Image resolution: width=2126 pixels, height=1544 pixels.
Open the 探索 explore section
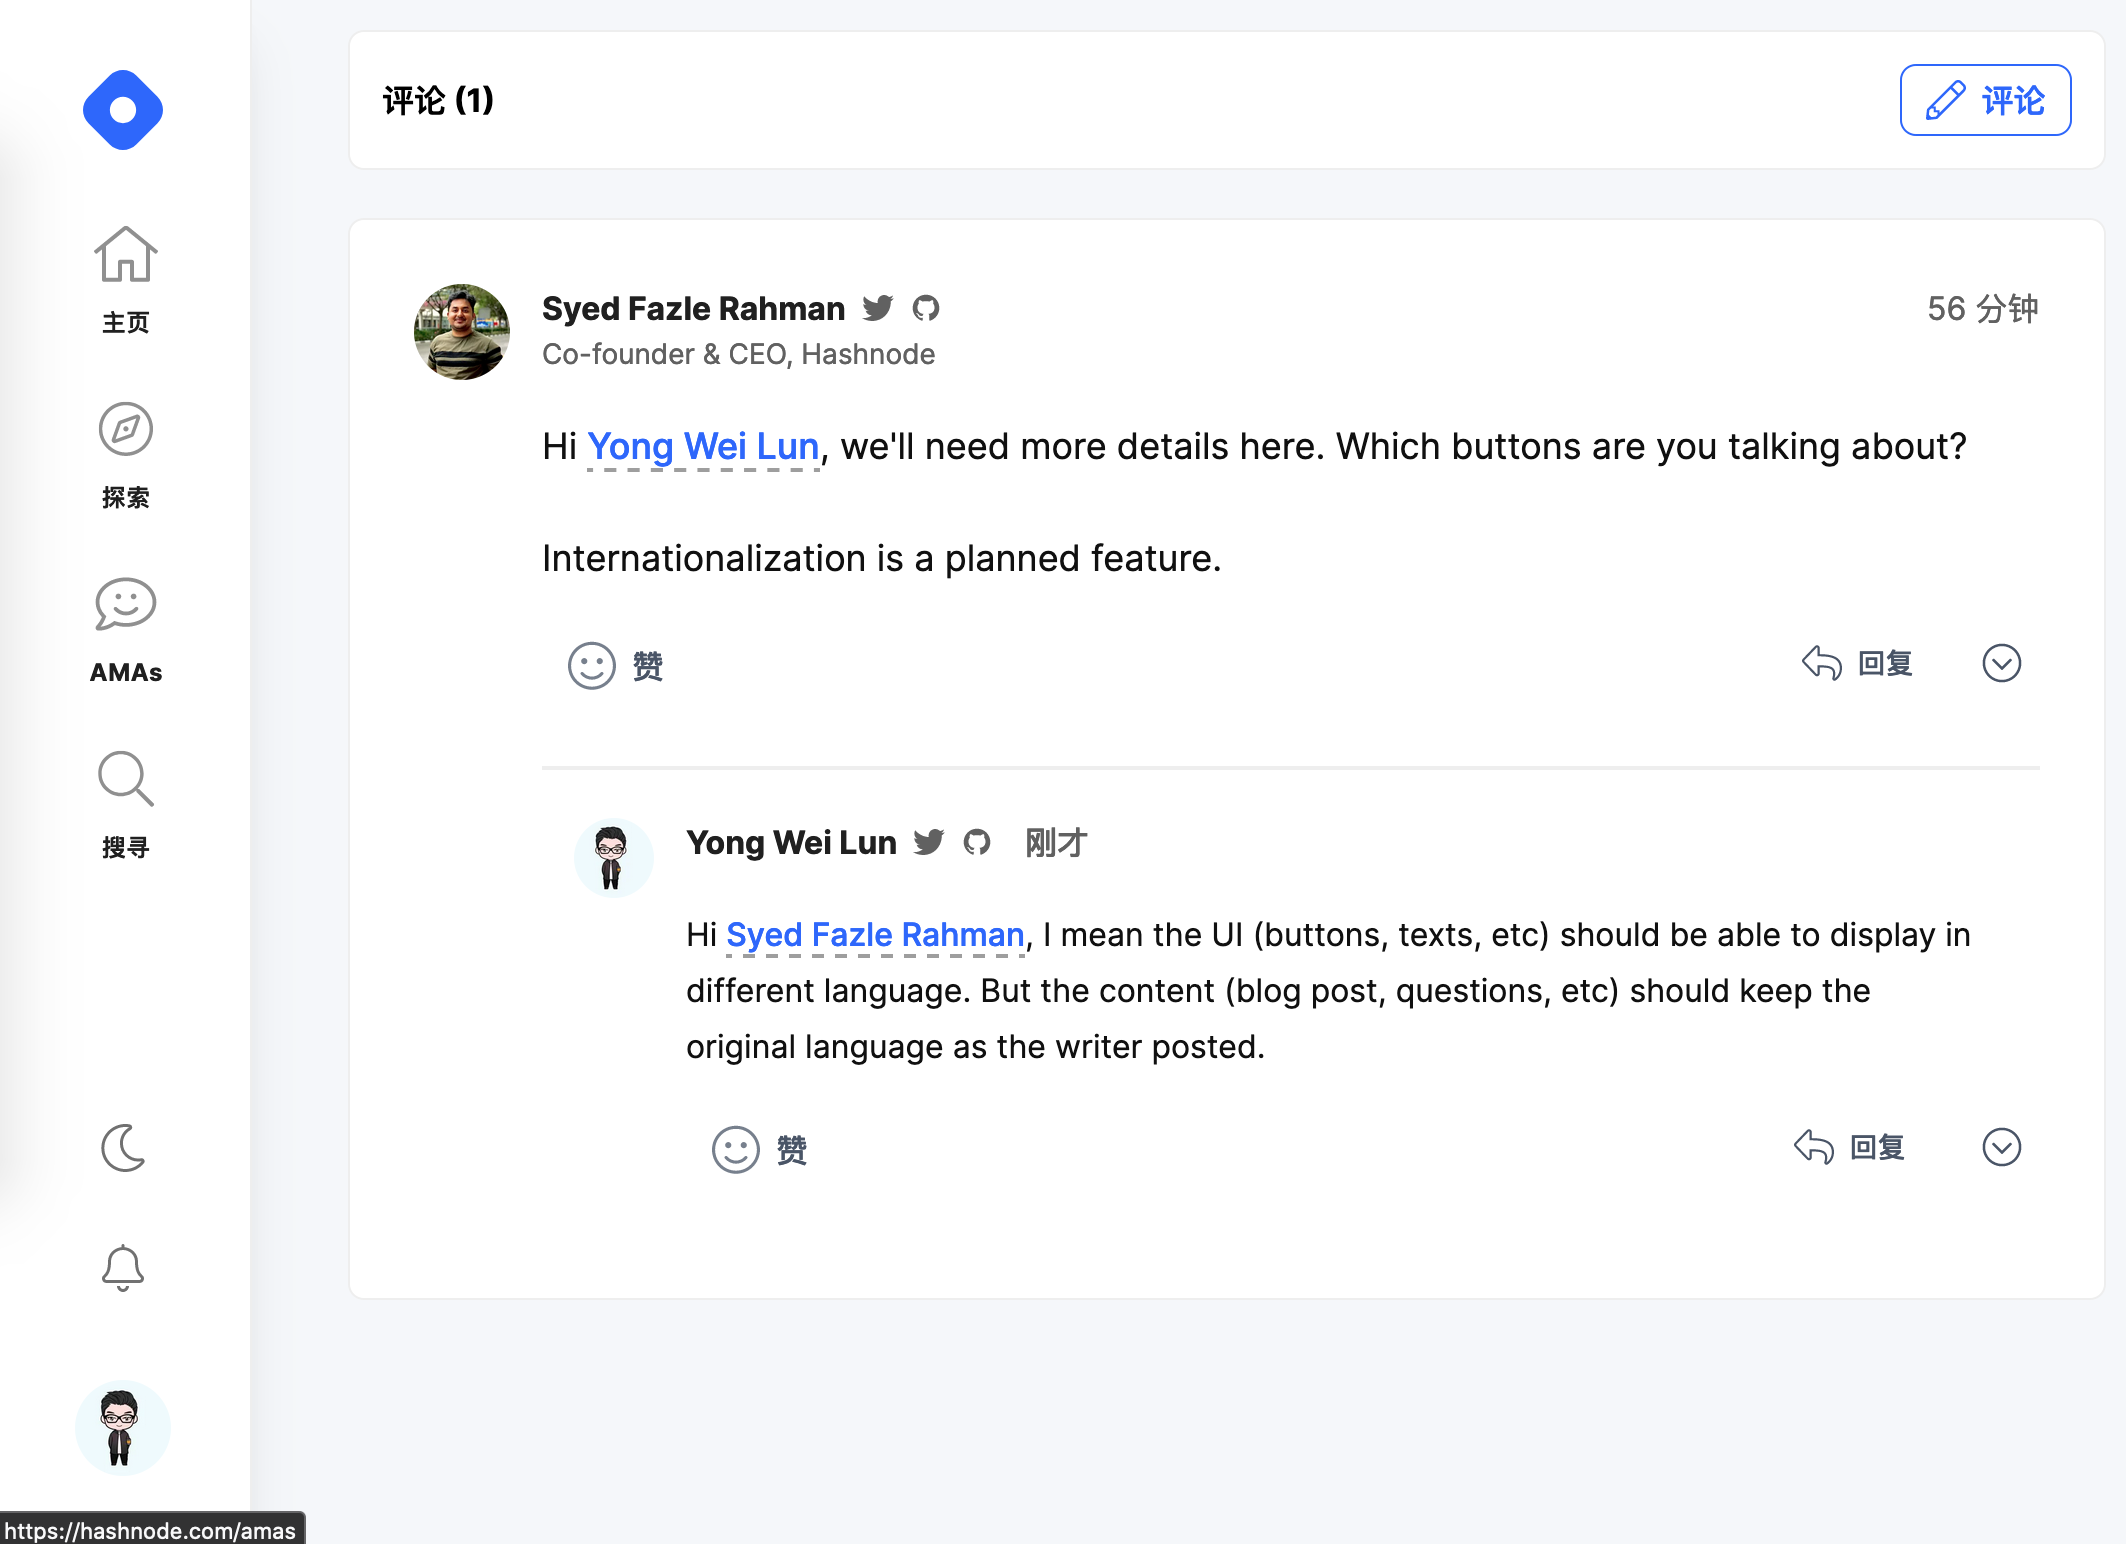pyautogui.click(x=125, y=455)
